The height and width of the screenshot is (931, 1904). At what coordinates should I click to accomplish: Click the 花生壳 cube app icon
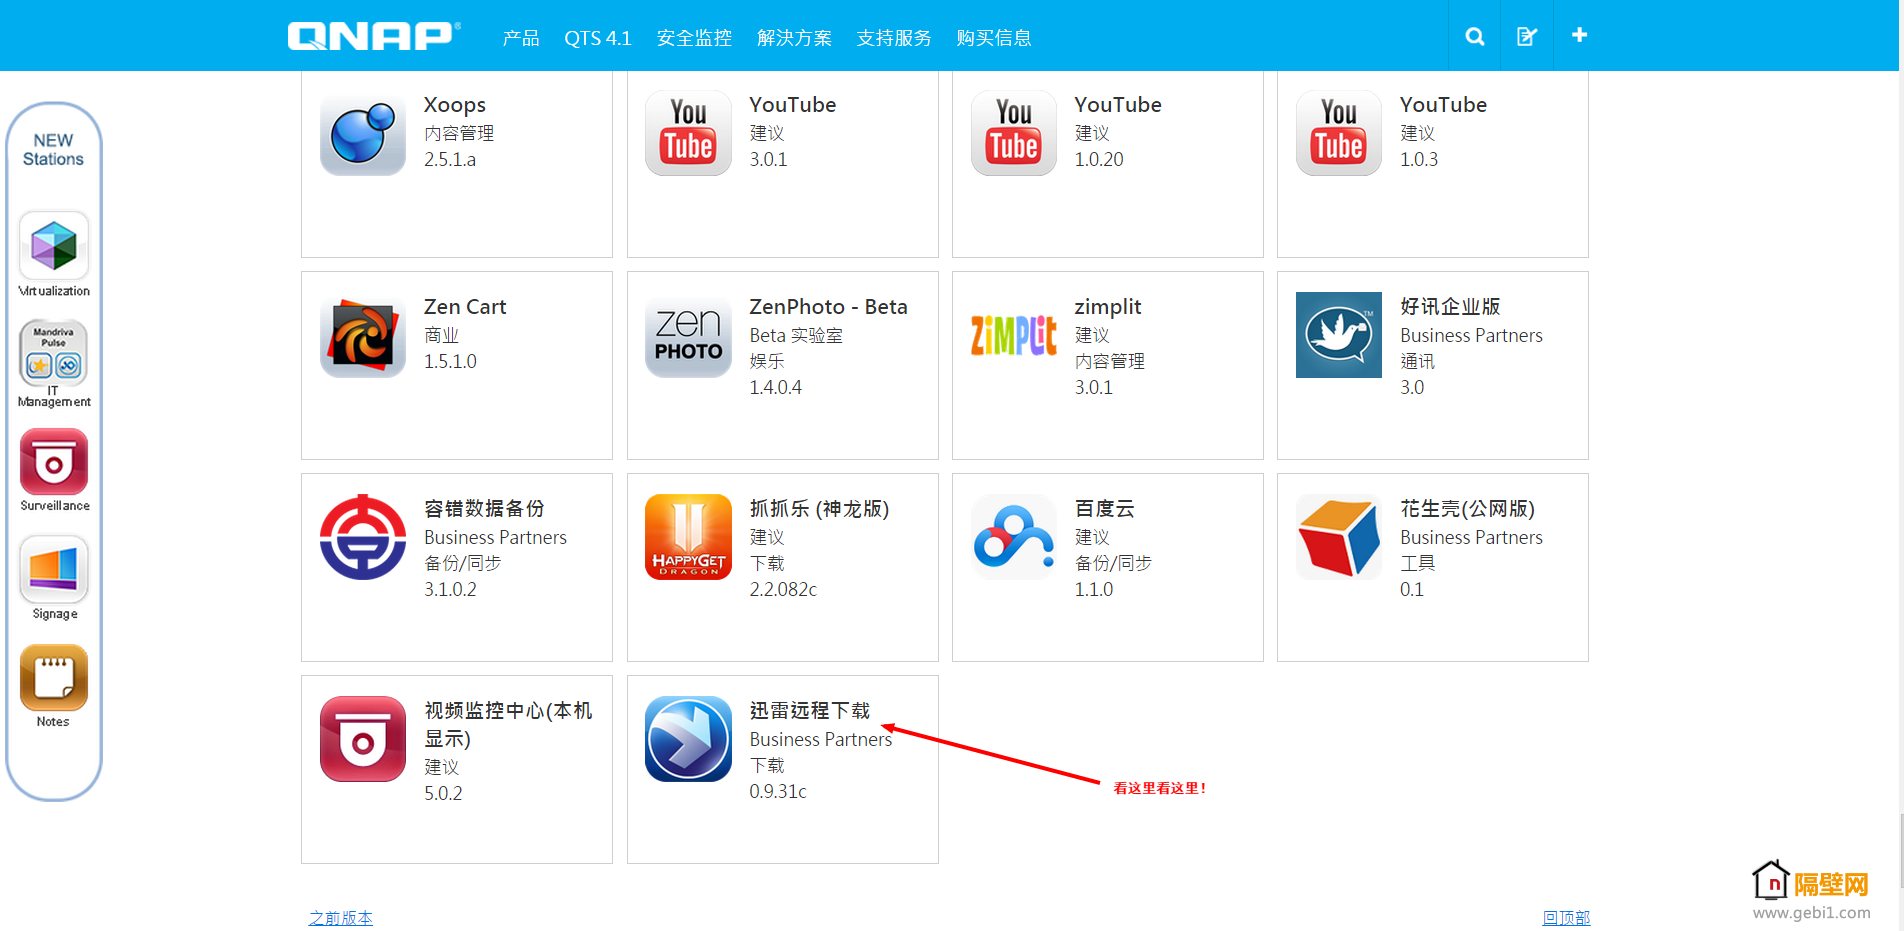pos(1339,537)
